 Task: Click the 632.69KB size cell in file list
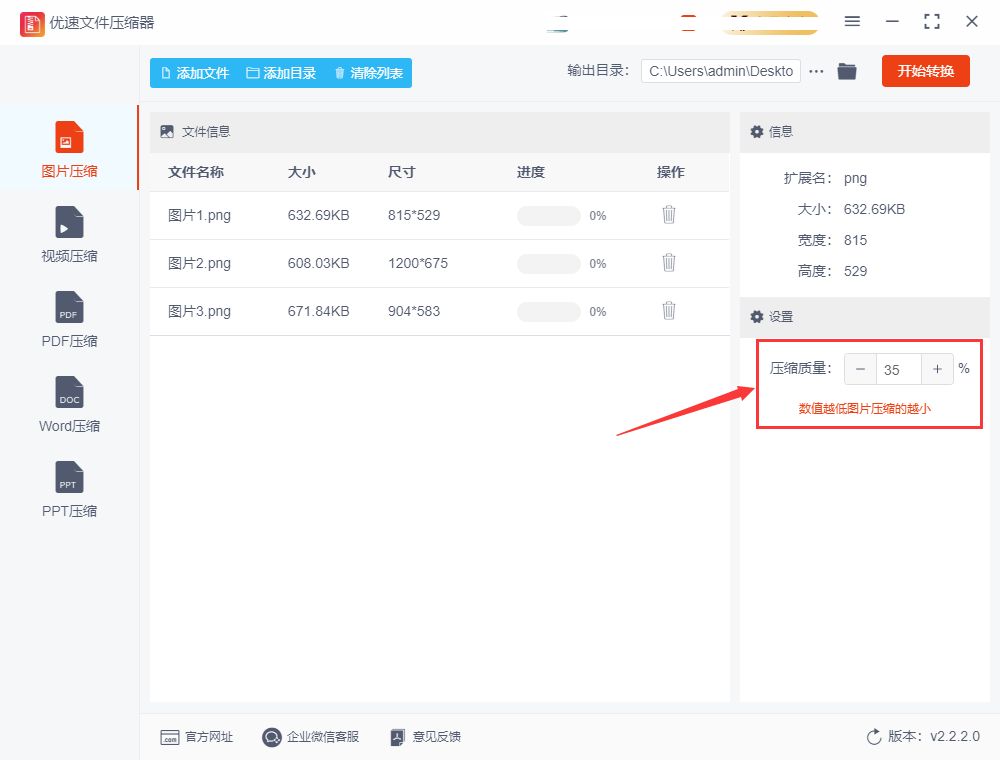318,216
